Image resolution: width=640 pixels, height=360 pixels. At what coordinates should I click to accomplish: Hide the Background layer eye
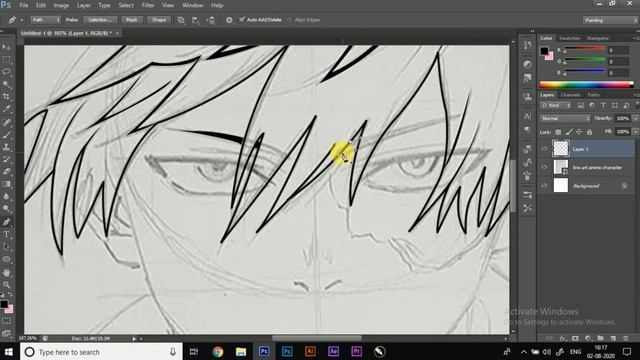(x=544, y=186)
